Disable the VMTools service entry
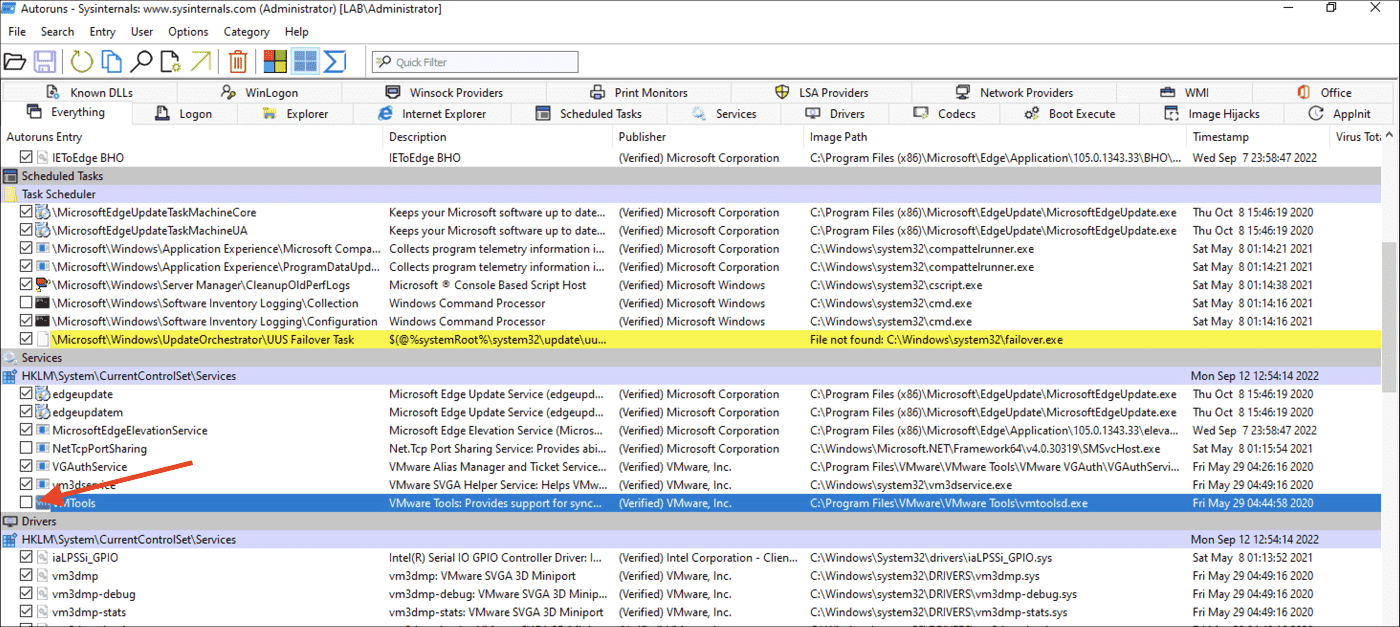This screenshot has height=627, width=1400. click(x=25, y=503)
